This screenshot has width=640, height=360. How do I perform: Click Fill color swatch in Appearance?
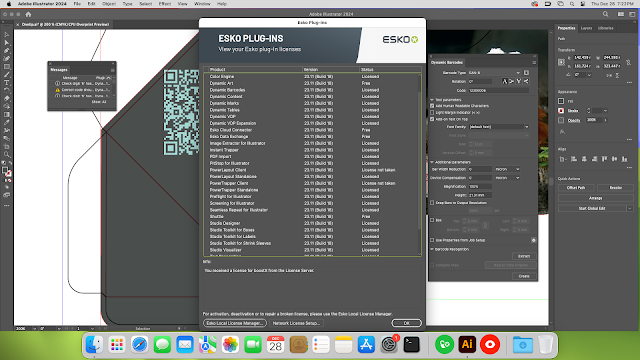coord(561,101)
